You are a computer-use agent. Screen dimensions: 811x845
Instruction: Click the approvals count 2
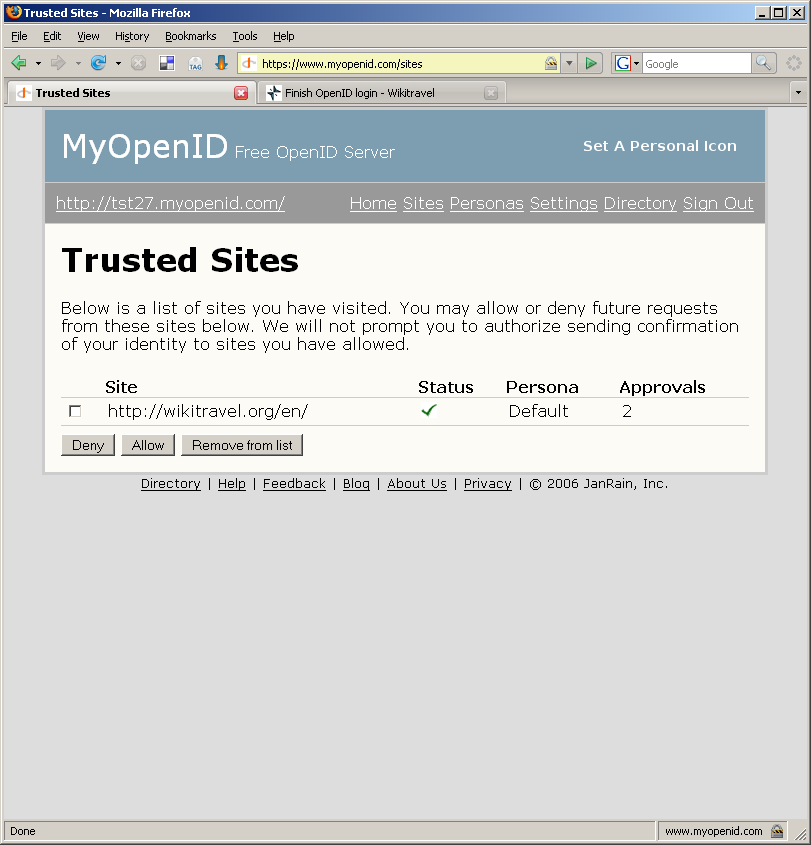click(x=627, y=411)
